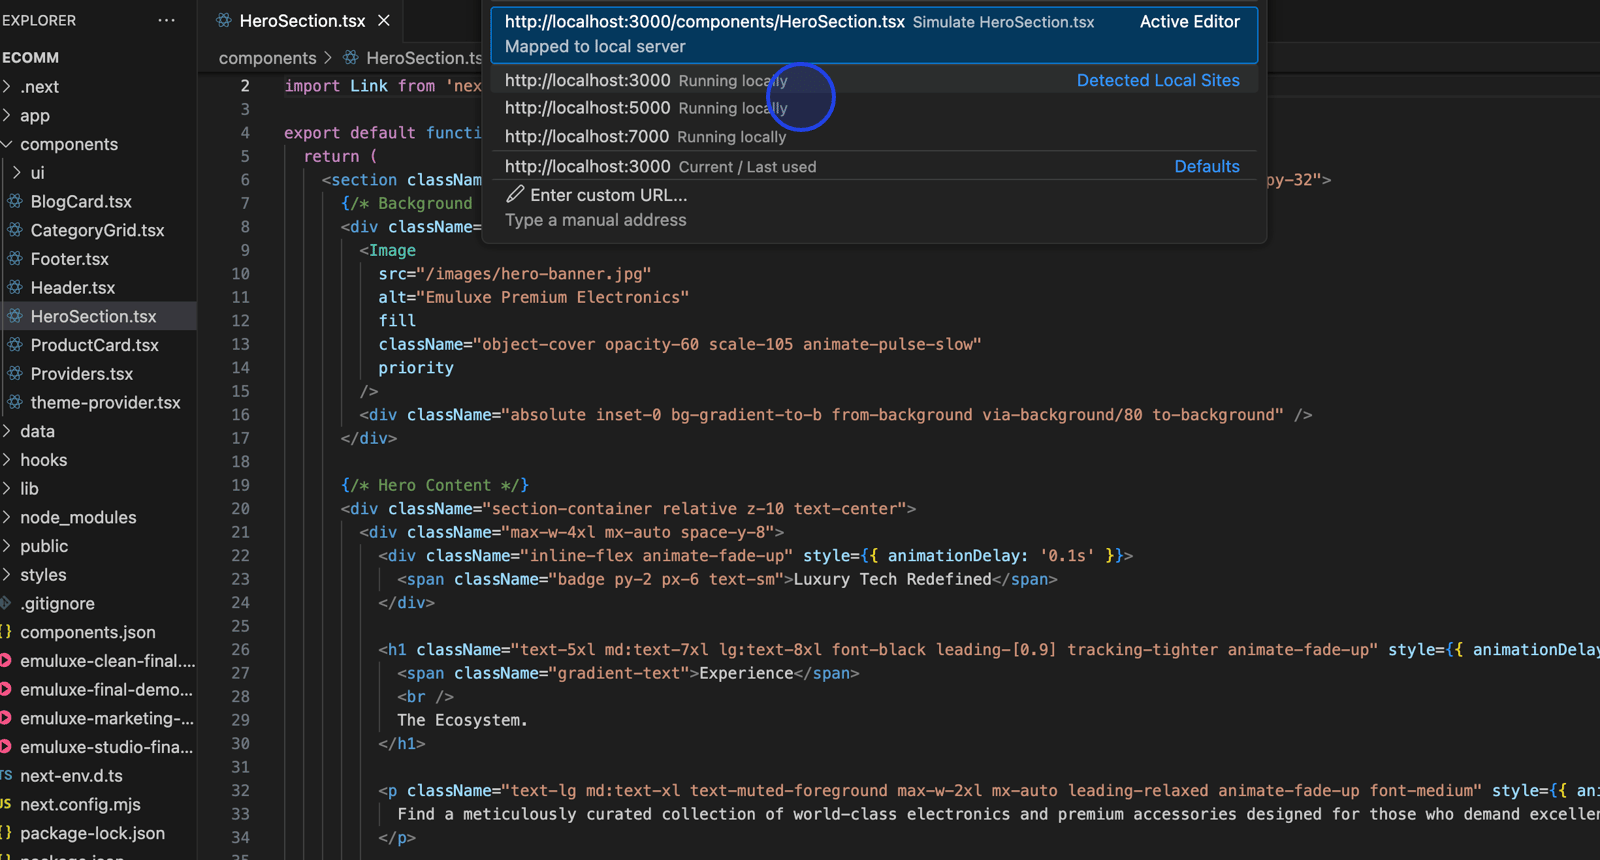The height and width of the screenshot is (860, 1600).
Task: Click the JSON icon beside components.json
Action: (6, 632)
